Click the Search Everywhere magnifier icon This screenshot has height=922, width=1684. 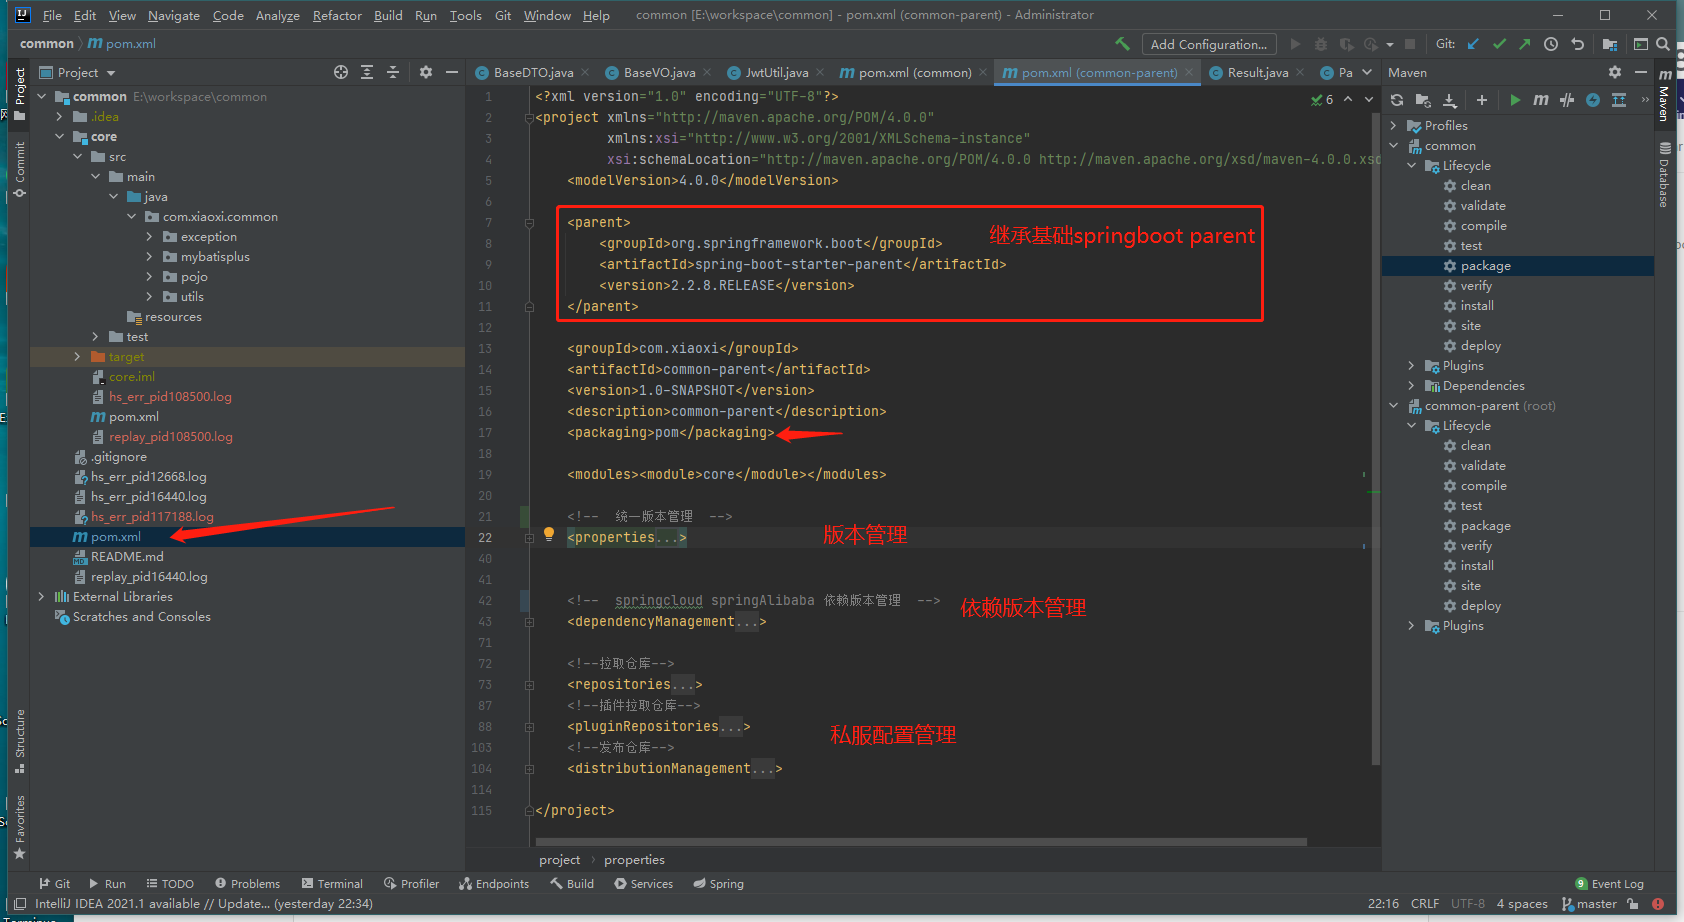click(1662, 44)
